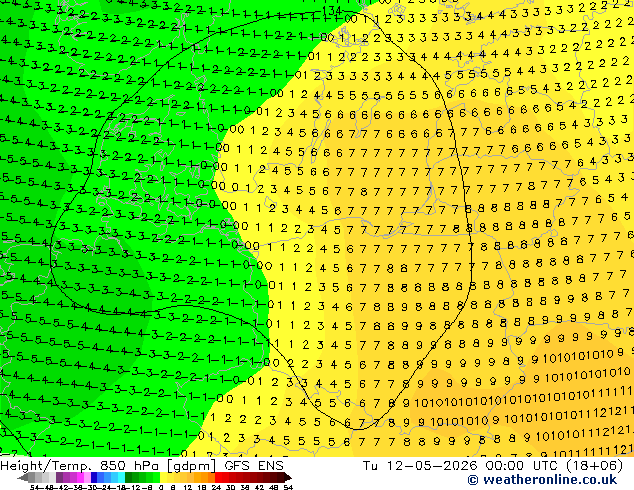Pick the bright yellow legend swatch

pyautogui.click(x=163, y=477)
